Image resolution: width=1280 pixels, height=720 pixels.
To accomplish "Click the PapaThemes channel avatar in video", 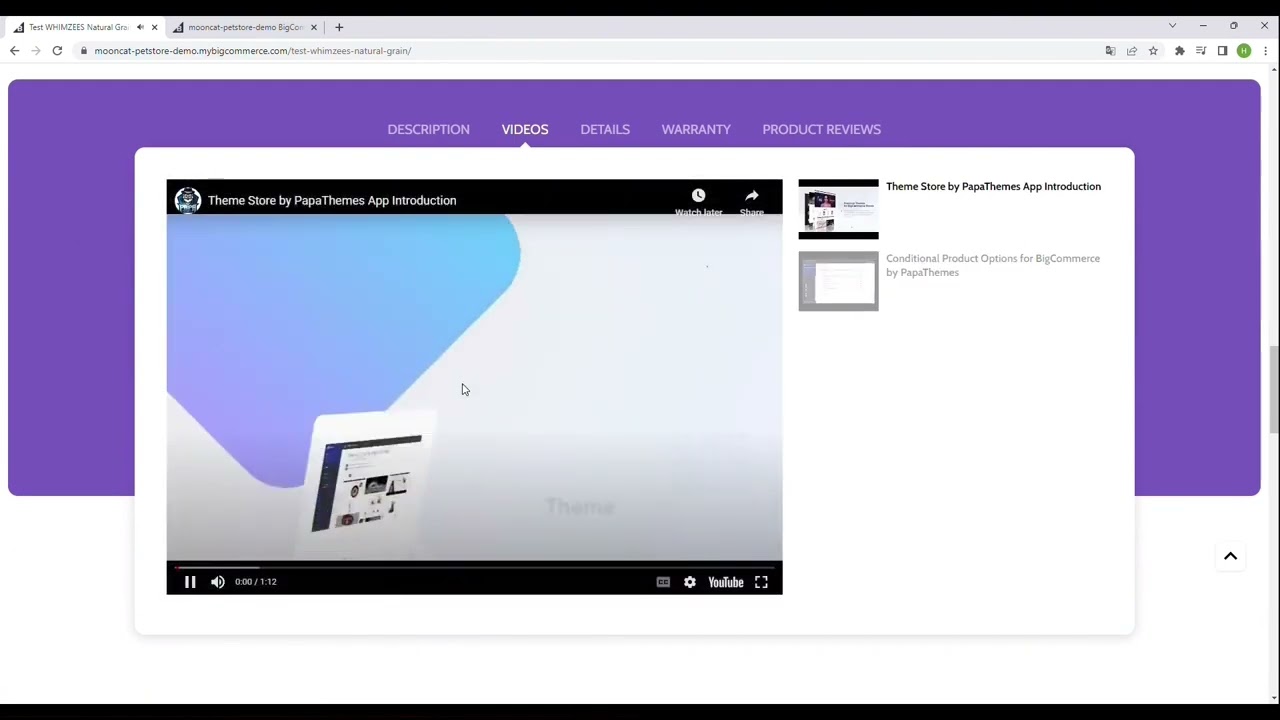I will (188, 200).
